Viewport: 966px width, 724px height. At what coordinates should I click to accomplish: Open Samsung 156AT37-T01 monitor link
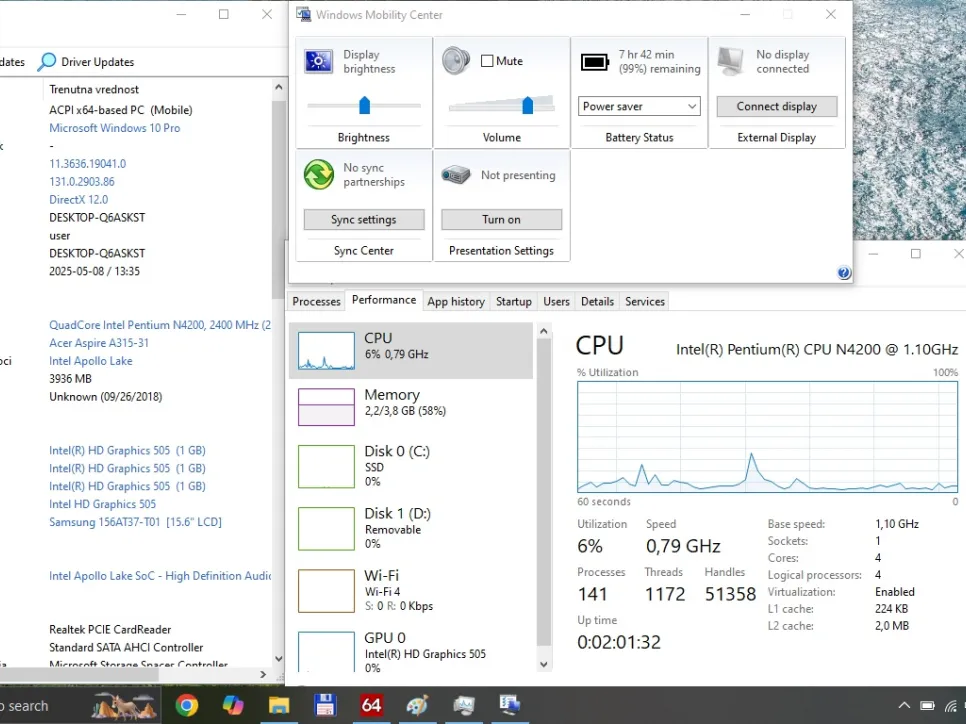(x=136, y=522)
